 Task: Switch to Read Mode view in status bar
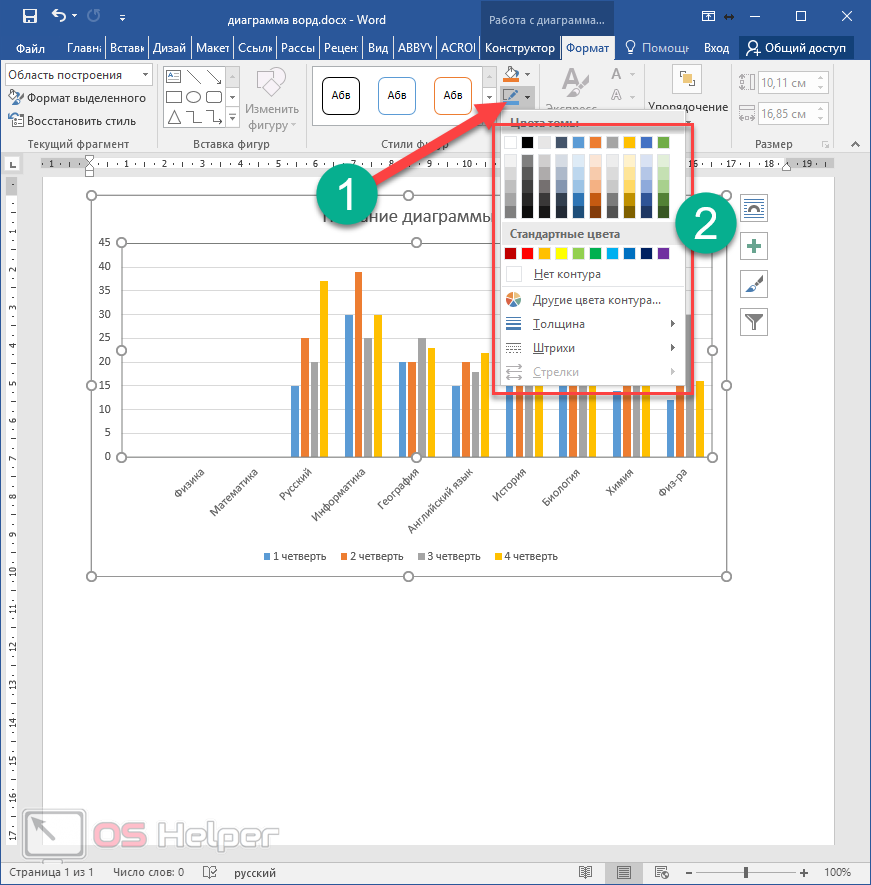pos(586,872)
